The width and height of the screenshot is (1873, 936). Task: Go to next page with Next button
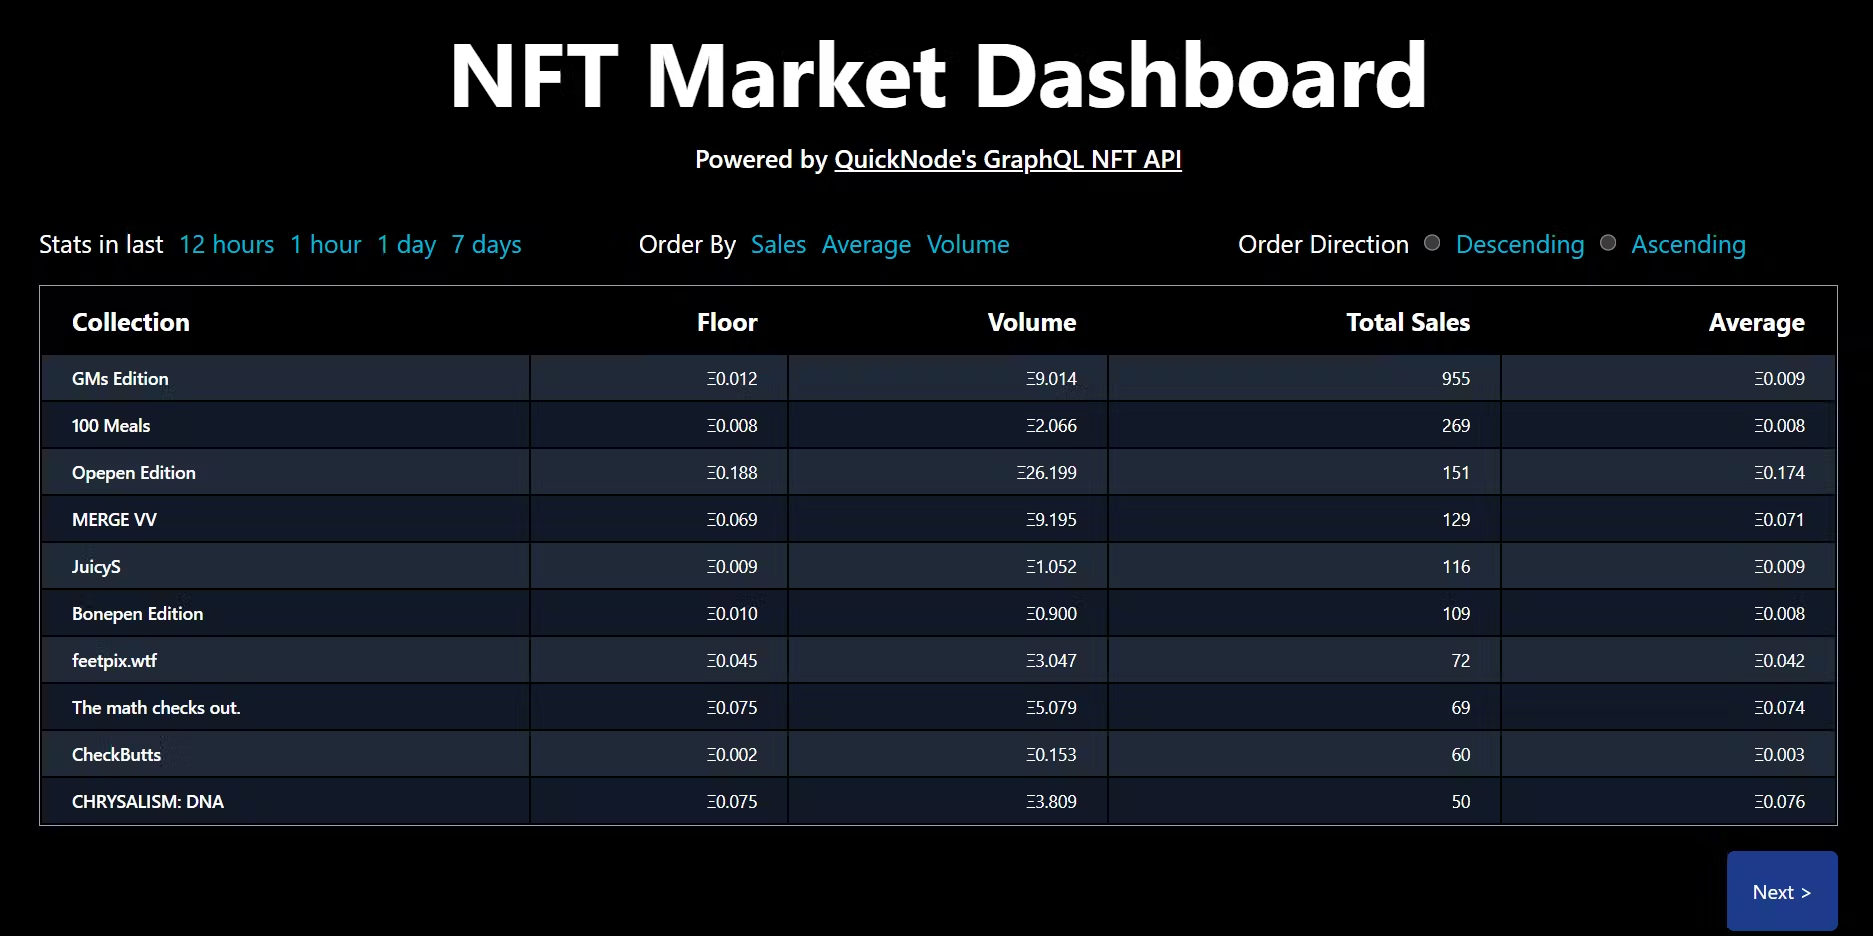1781,892
